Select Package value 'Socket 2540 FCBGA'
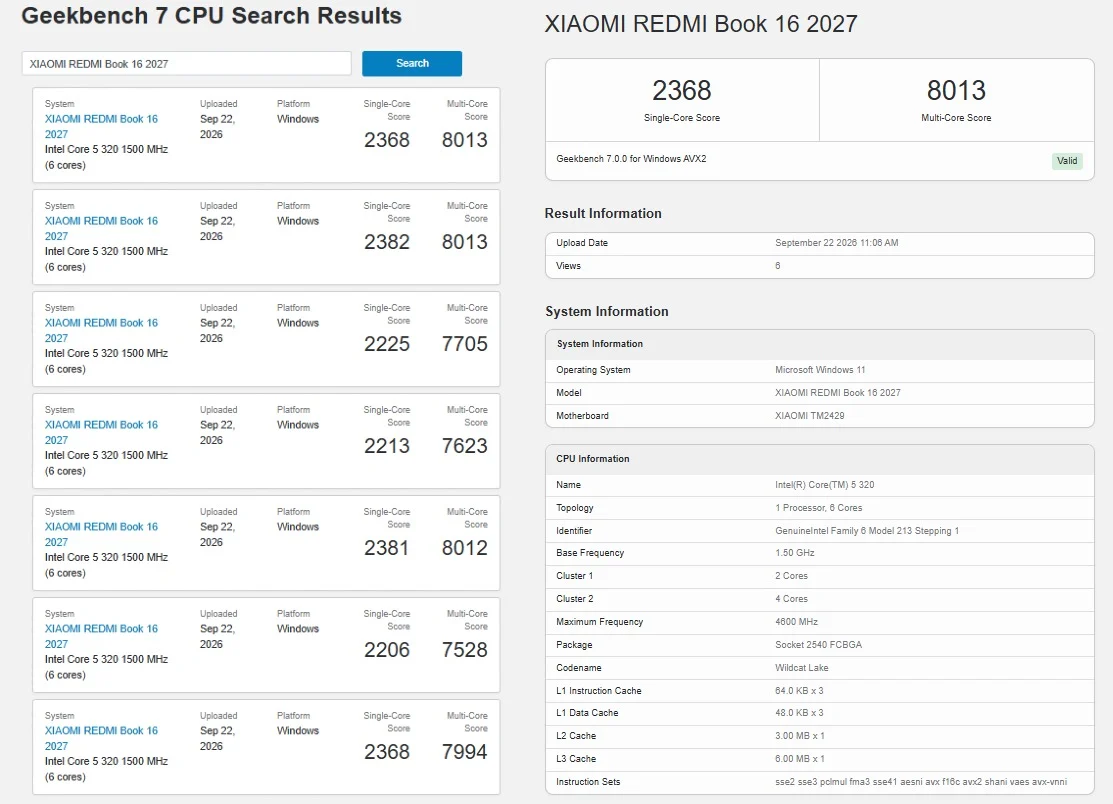 point(818,645)
